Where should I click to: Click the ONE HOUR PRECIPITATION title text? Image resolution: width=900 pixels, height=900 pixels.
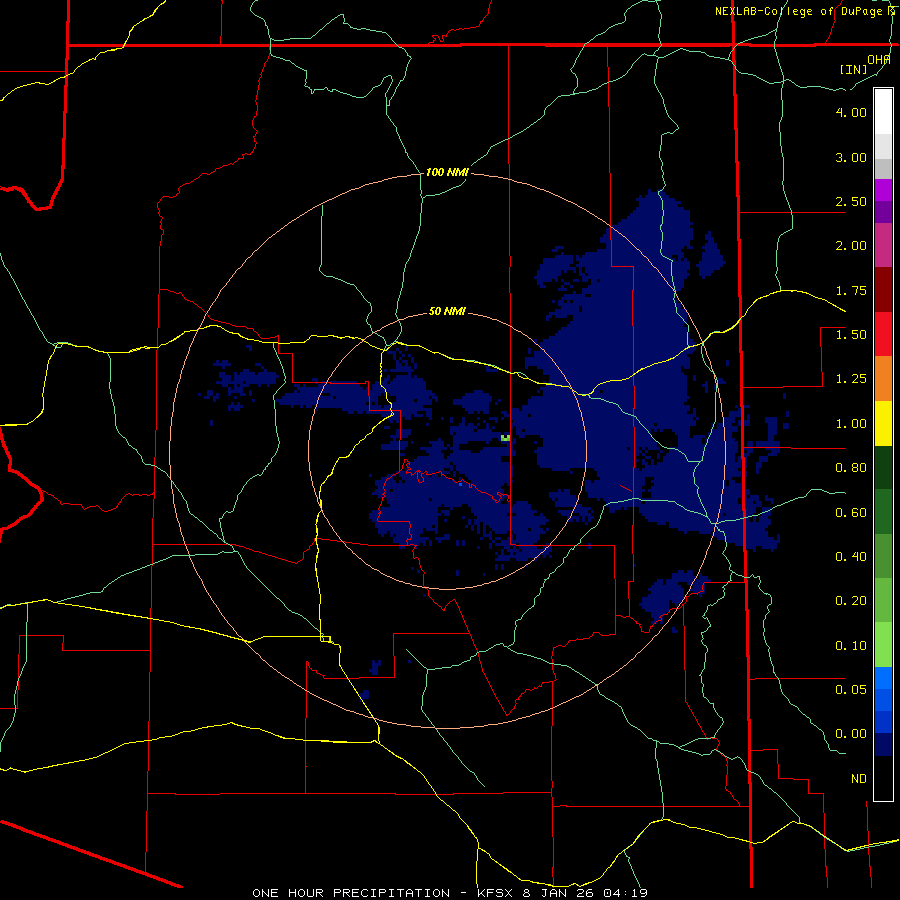(x=351, y=893)
